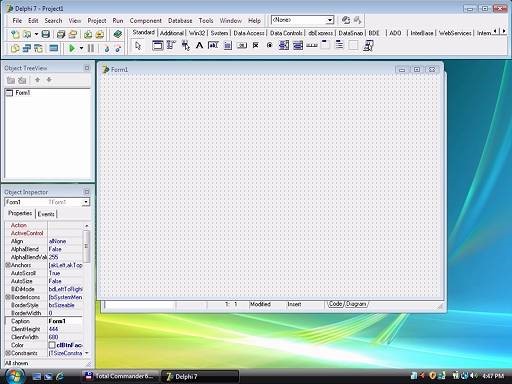Click the move down arrow in Object TreeView

tap(49, 80)
